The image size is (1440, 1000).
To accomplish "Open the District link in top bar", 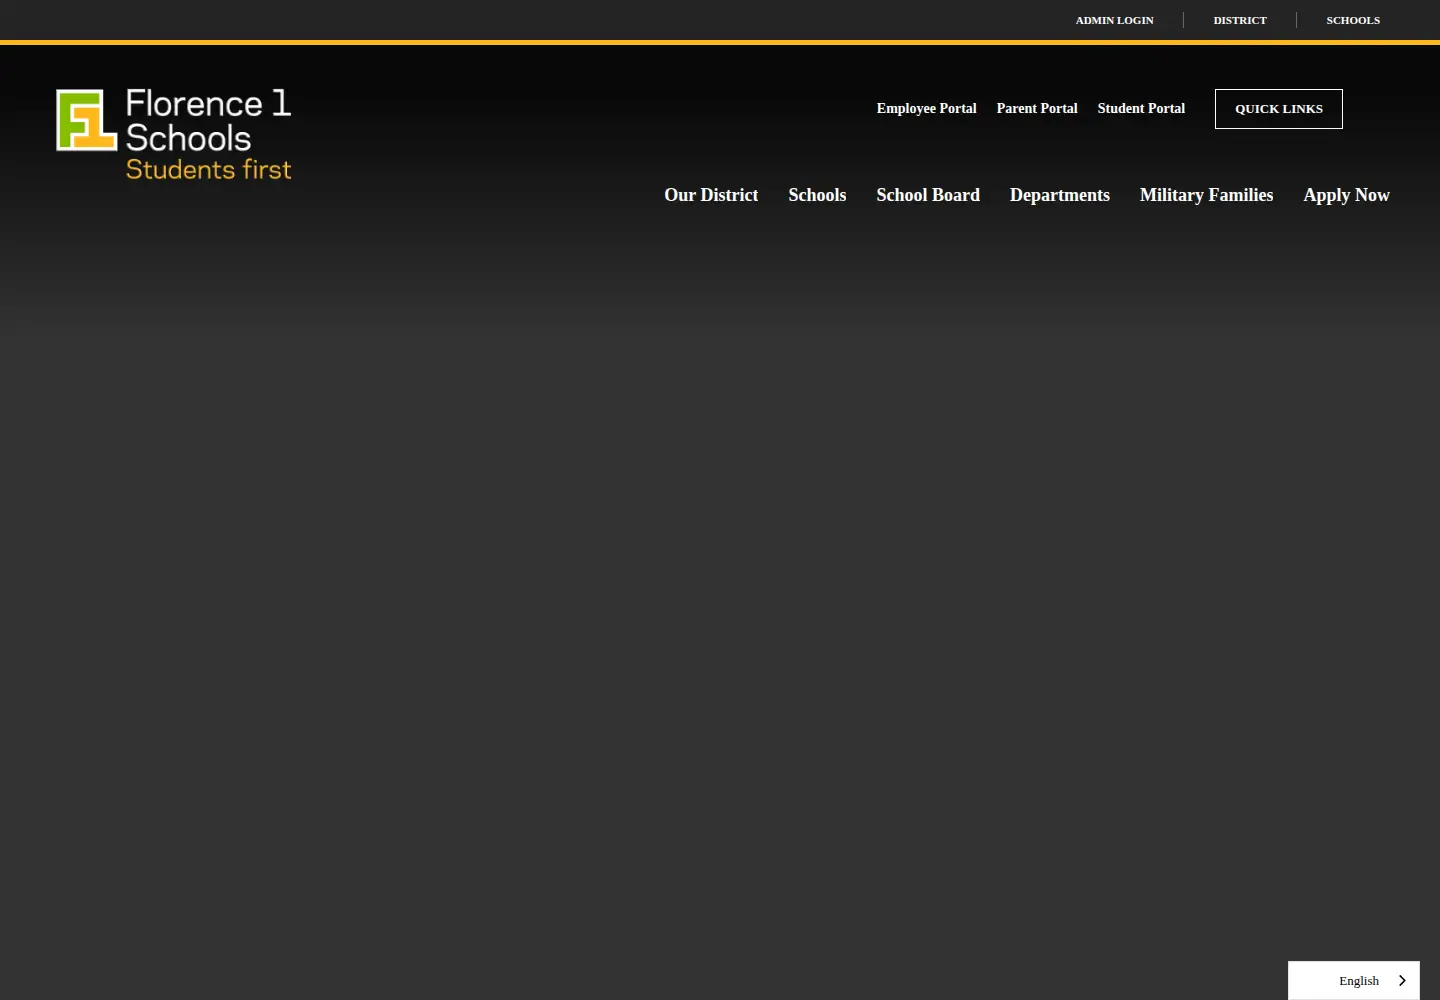I will coord(1240,20).
